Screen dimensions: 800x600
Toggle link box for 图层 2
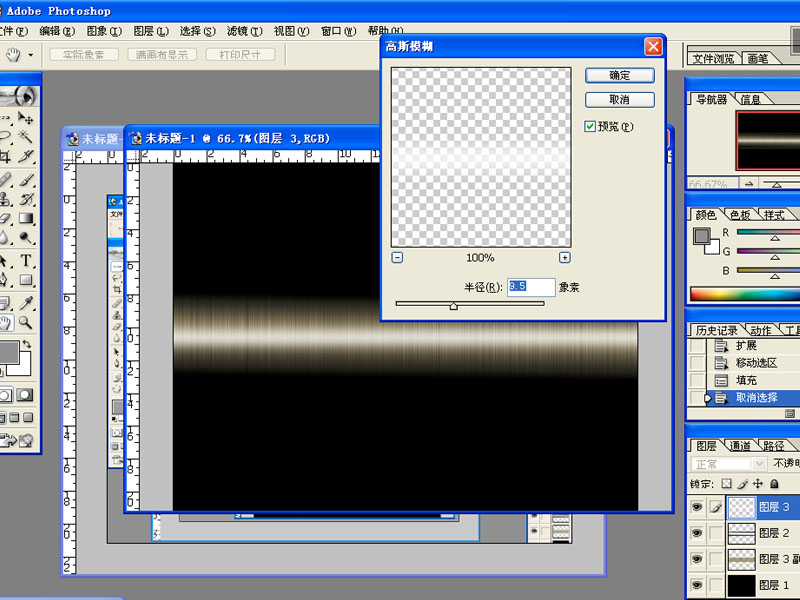[x=716, y=533]
